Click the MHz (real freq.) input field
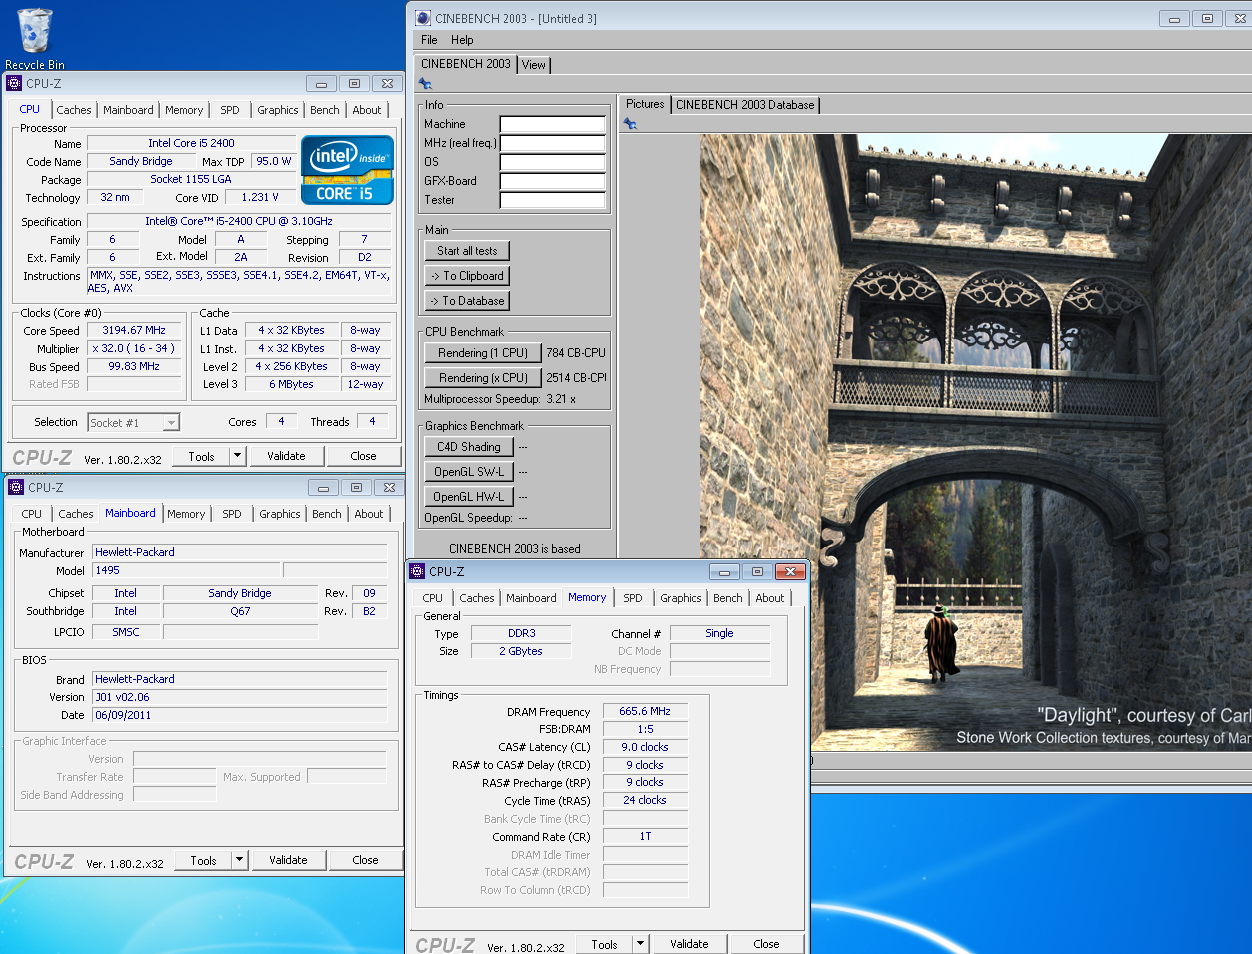The image size is (1252, 954). point(553,143)
